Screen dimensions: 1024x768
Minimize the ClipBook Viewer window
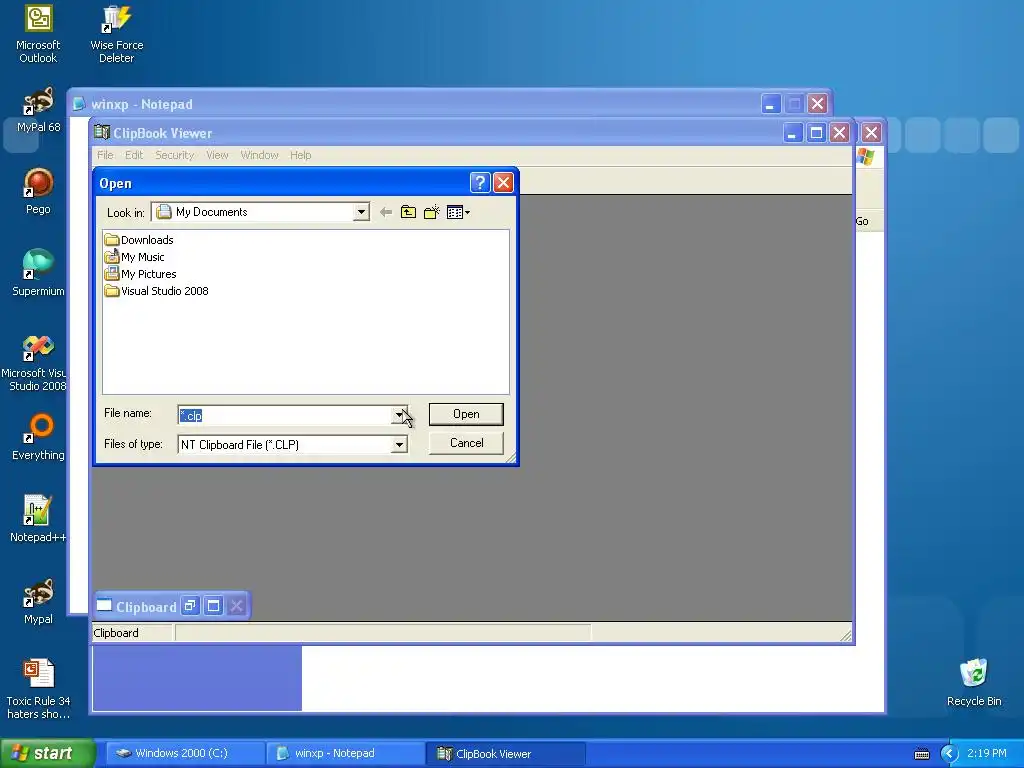coord(793,133)
